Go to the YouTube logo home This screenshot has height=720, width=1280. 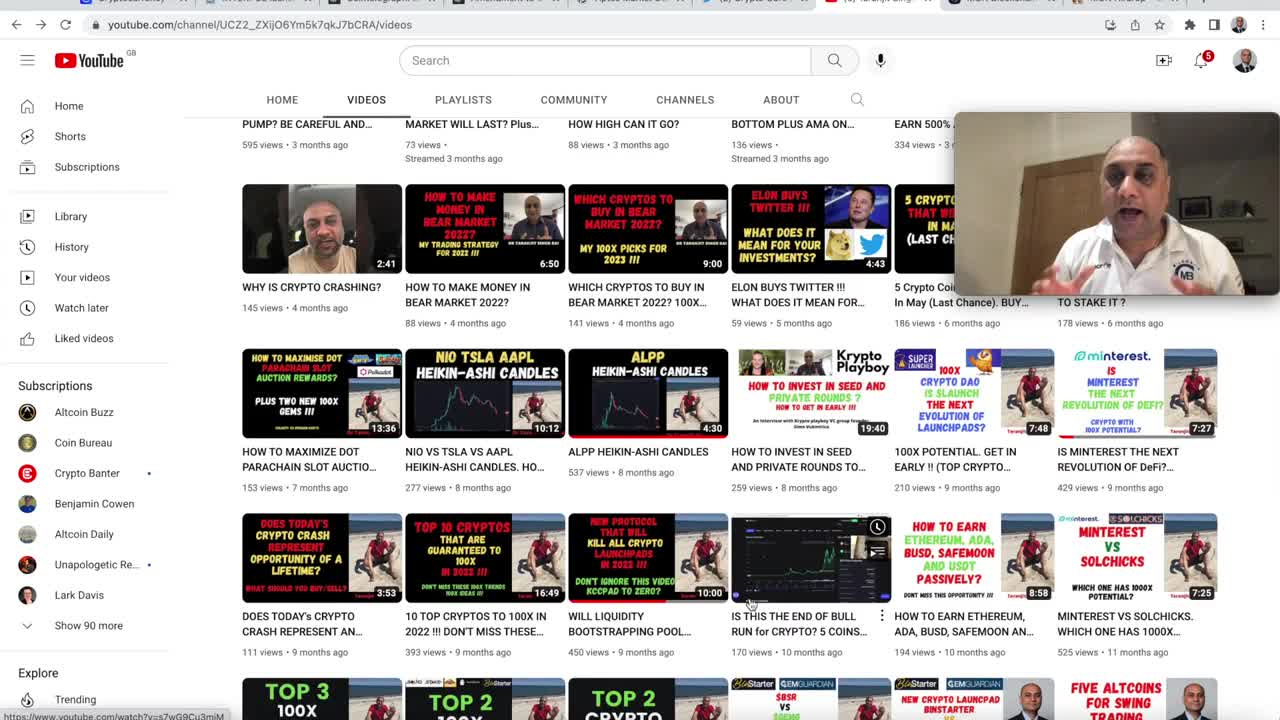(x=90, y=60)
